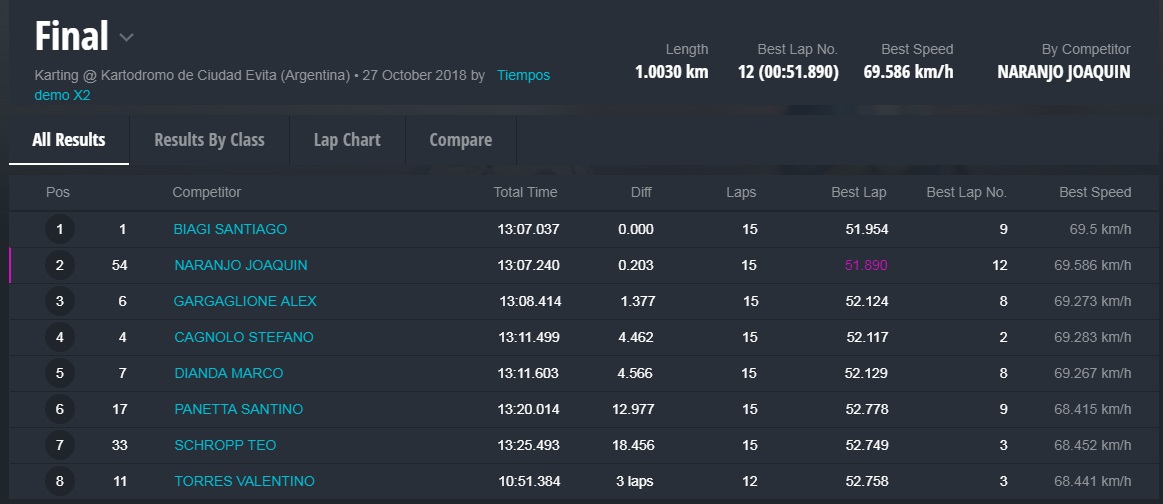Click GARGAGLIONE ALEX competitor link
Image resolution: width=1163 pixels, height=504 pixels.
[x=245, y=301]
